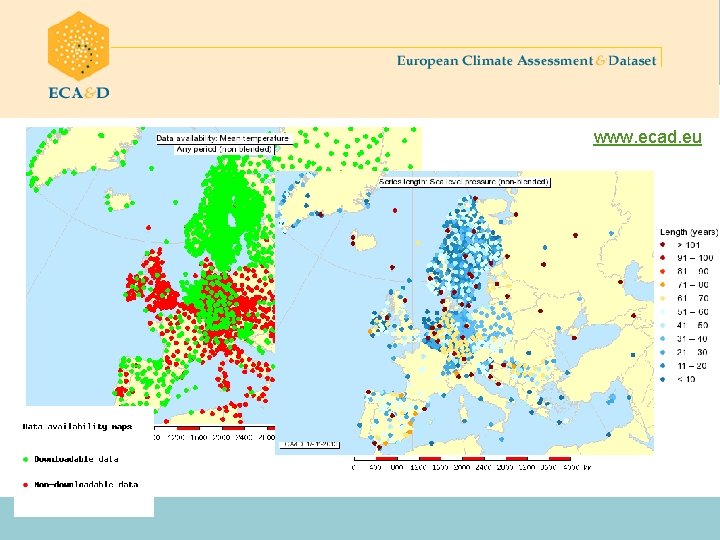Click the '11 – 20' legend label
The width and height of the screenshot is (720, 540).
pyautogui.click(x=692, y=366)
